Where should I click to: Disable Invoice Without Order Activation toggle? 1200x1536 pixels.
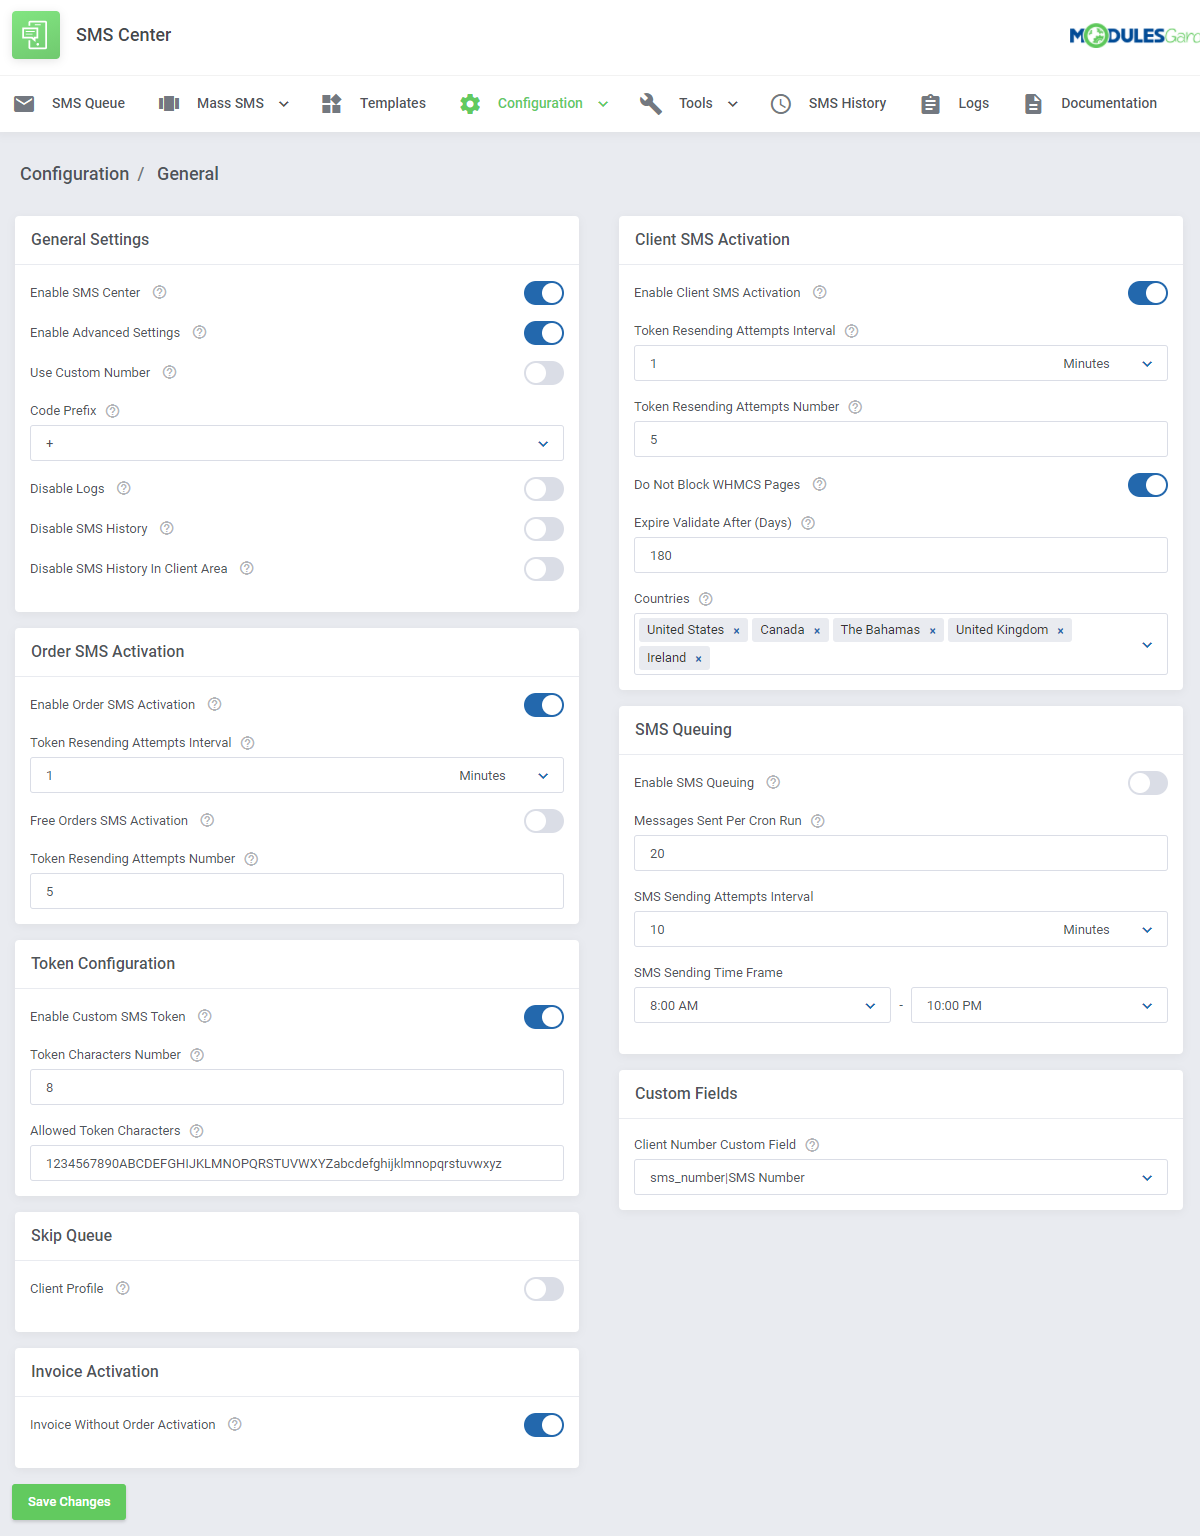pos(544,1425)
